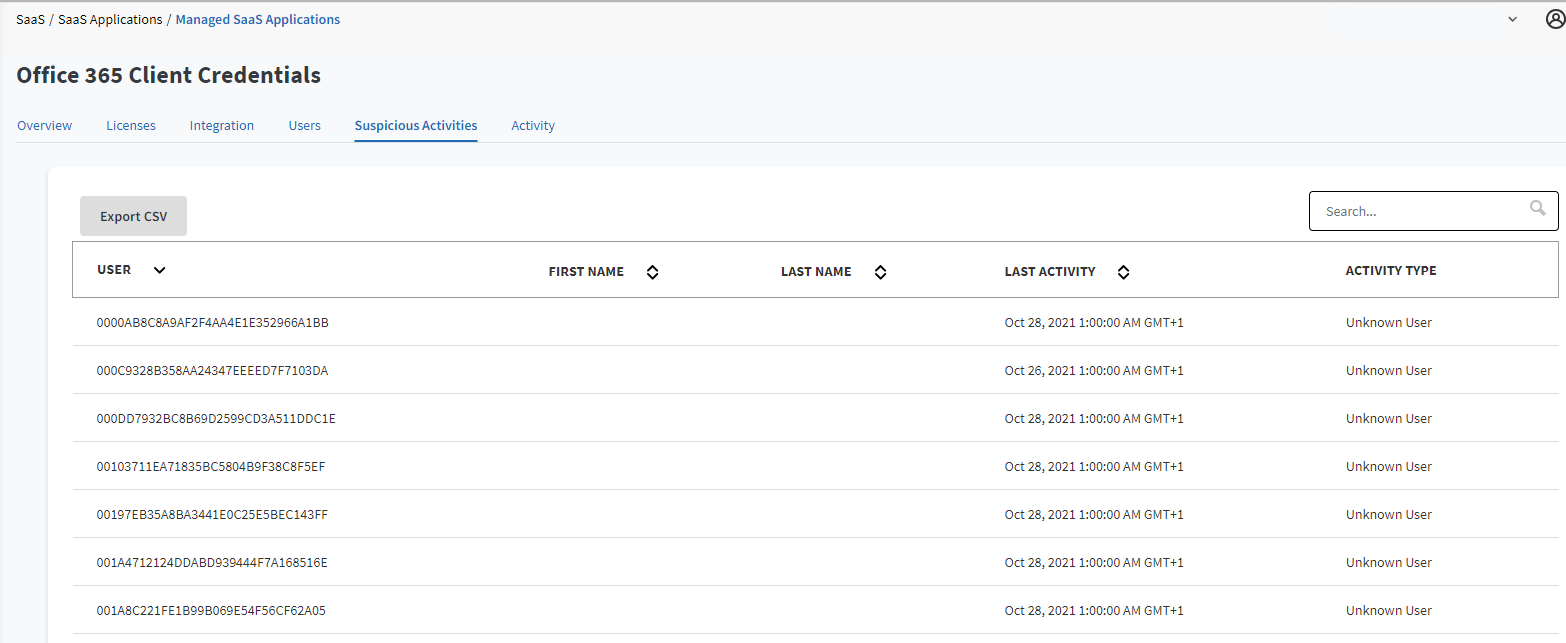This screenshot has width=1566, height=643.
Task: Click the search magnifier icon
Action: point(1537,208)
